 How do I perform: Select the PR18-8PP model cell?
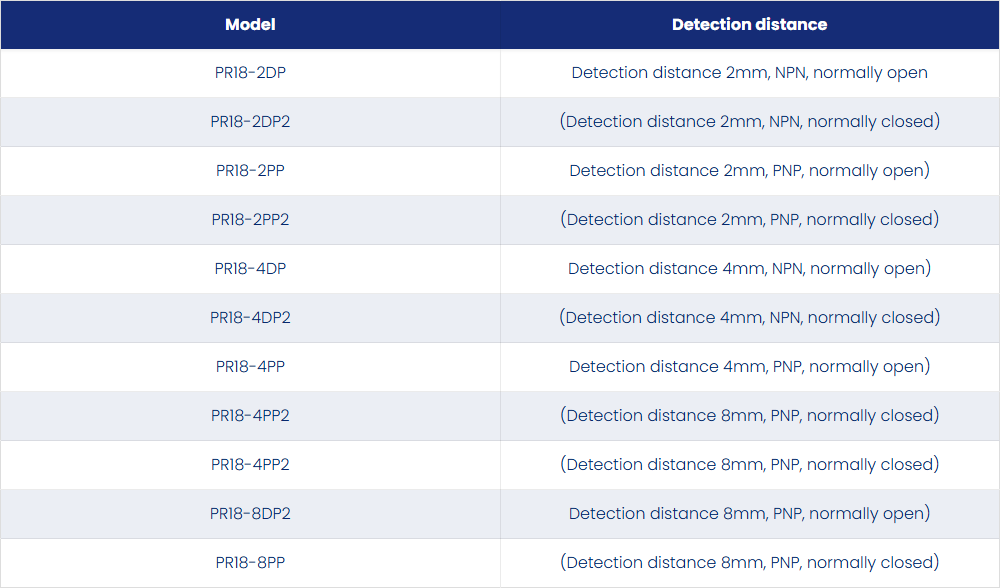coord(250,563)
